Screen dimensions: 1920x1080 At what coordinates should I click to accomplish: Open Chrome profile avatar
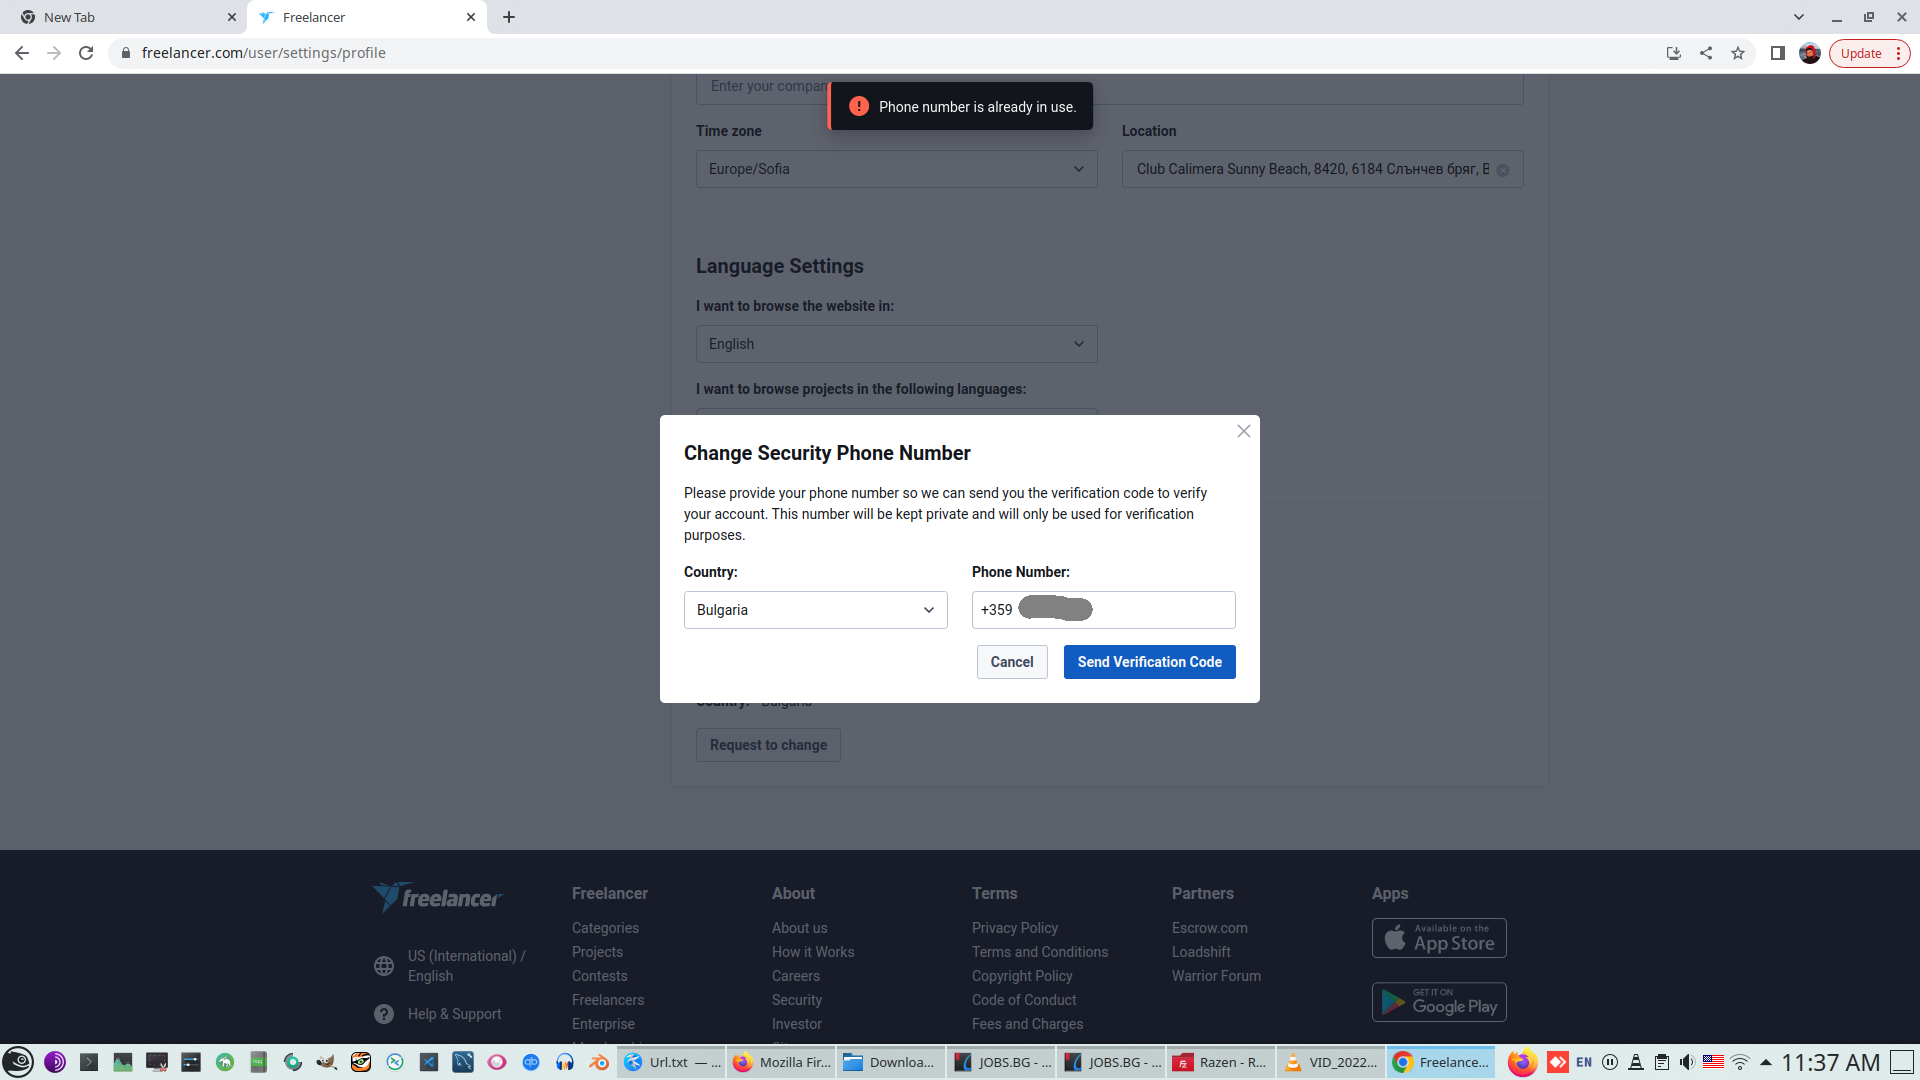point(1809,53)
